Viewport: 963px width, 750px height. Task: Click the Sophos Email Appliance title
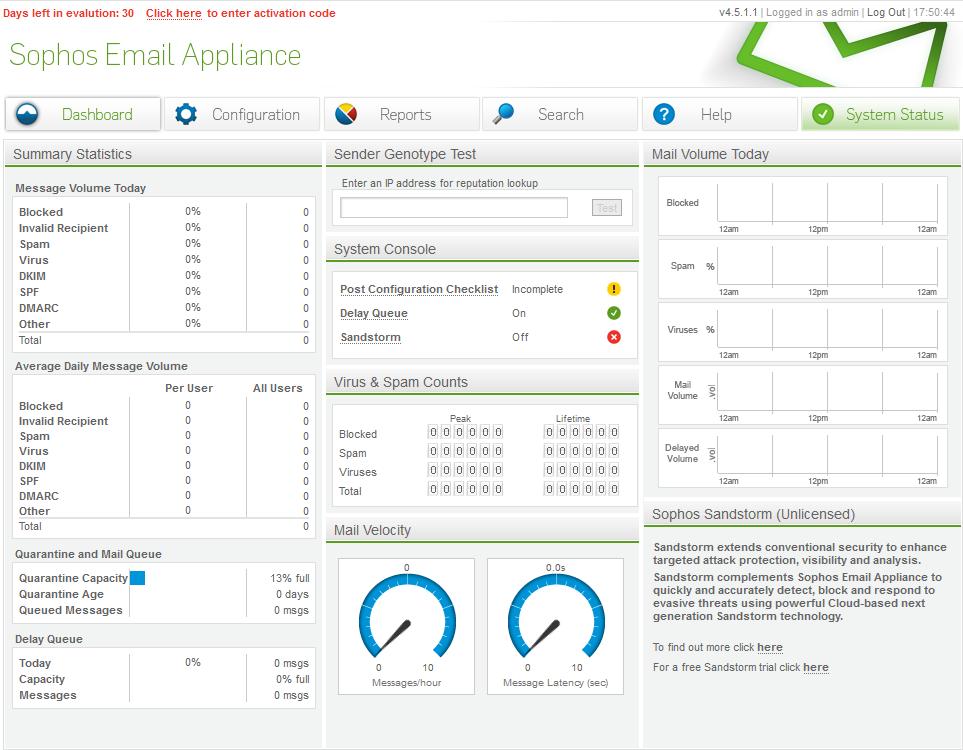(155, 55)
